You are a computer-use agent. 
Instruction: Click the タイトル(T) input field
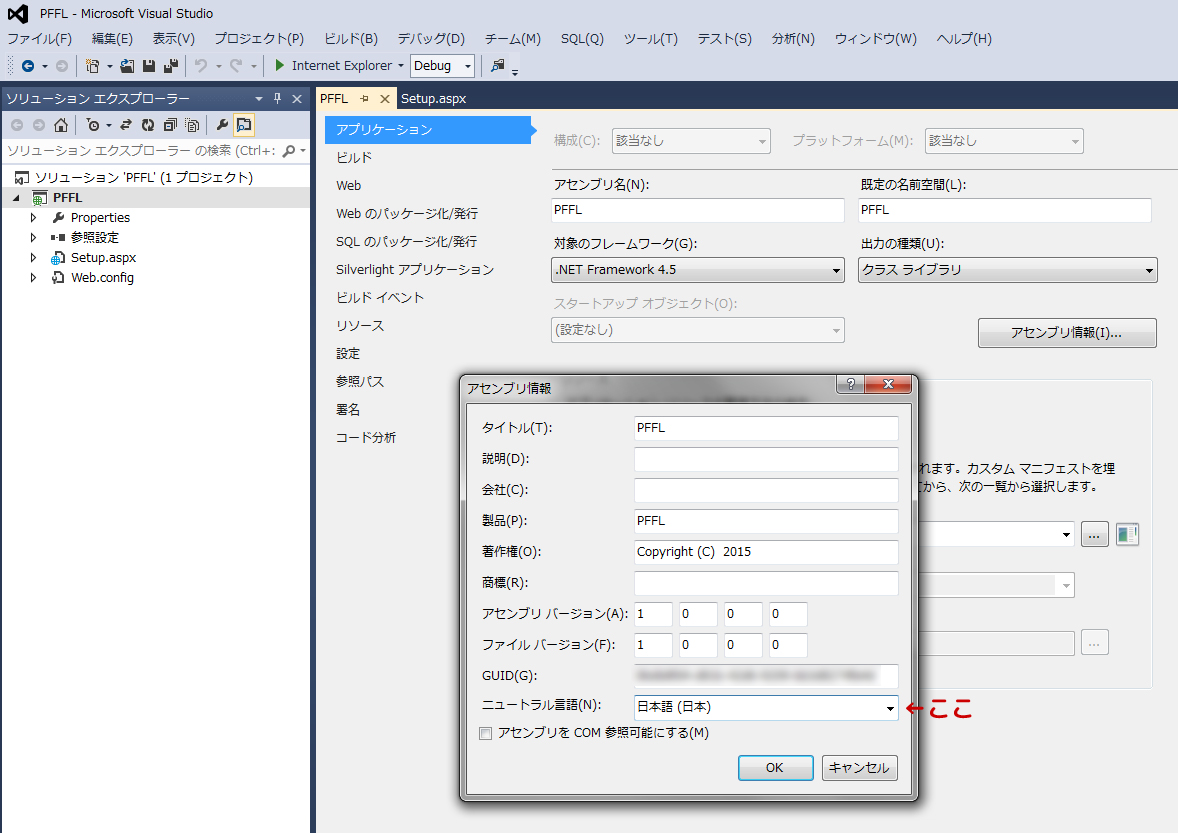(x=766, y=428)
